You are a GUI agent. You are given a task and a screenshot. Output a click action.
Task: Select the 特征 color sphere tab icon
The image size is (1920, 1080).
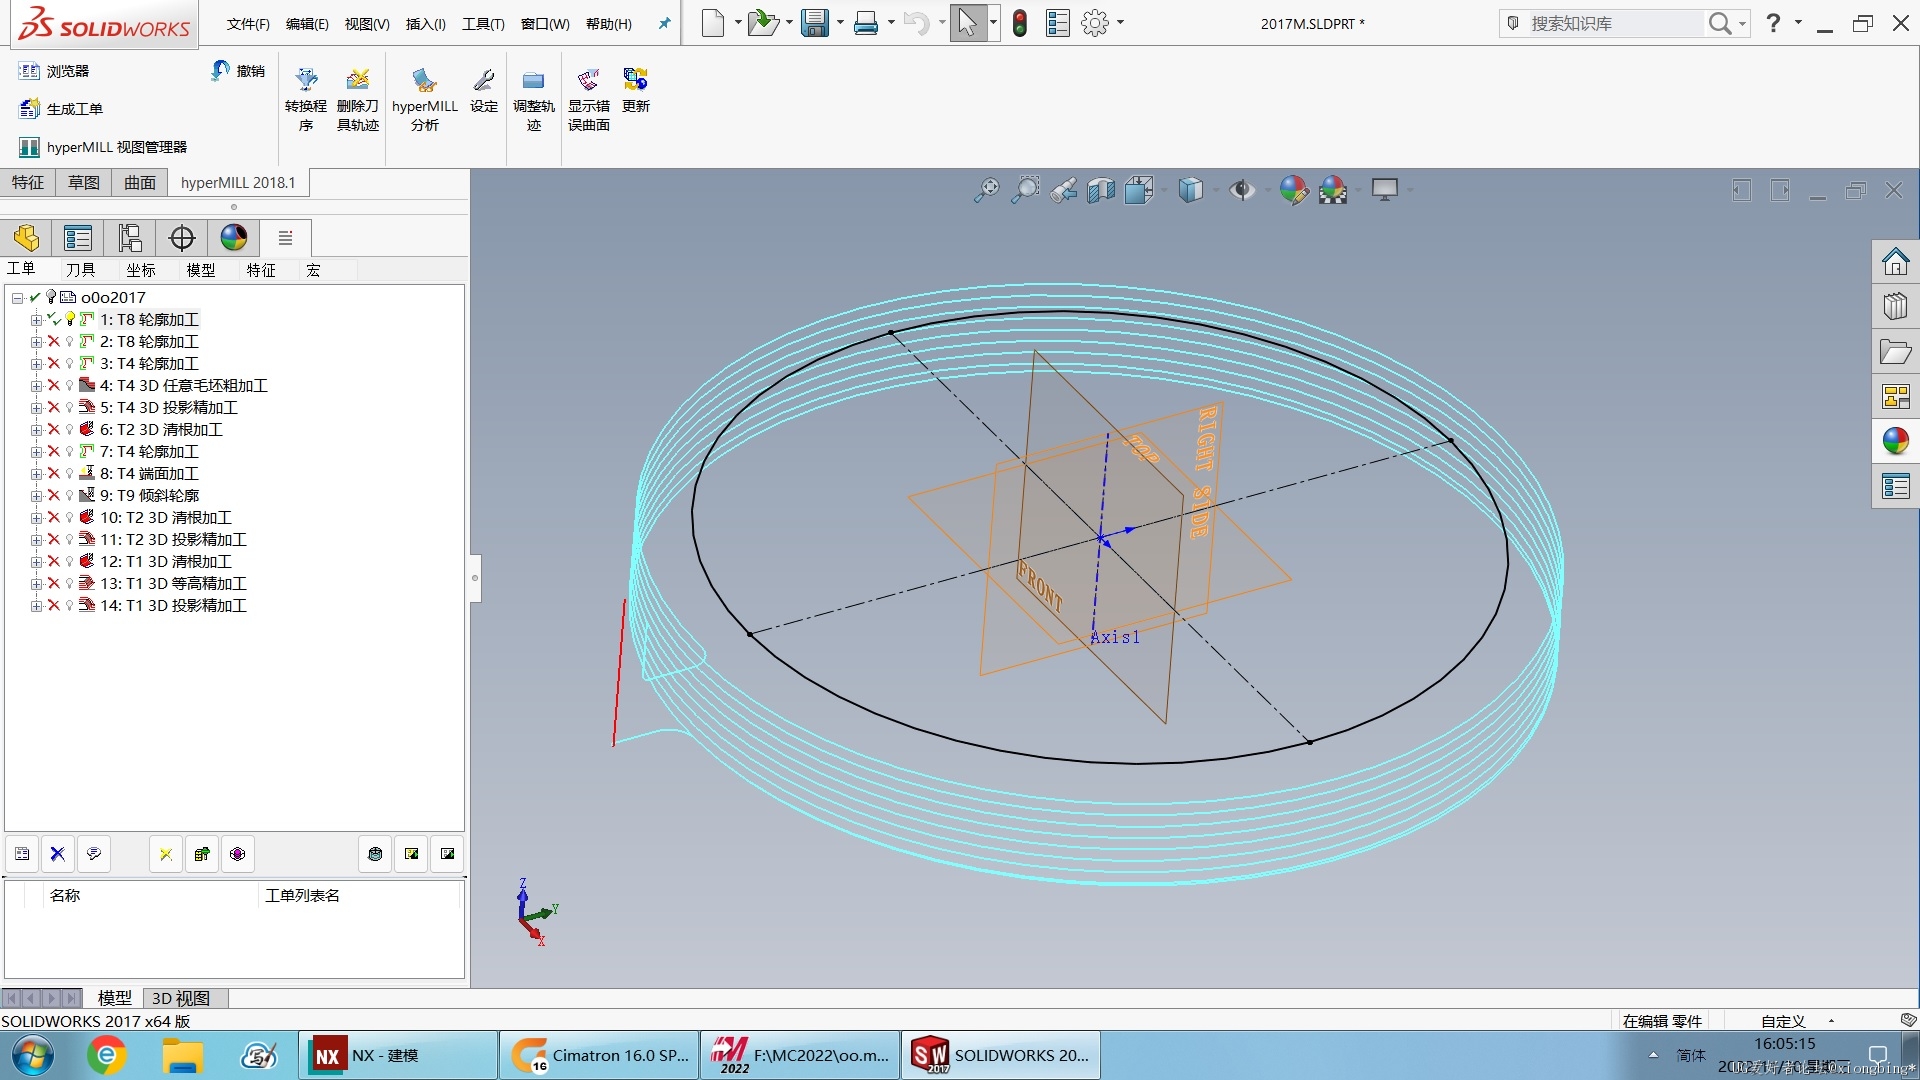(234, 238)
